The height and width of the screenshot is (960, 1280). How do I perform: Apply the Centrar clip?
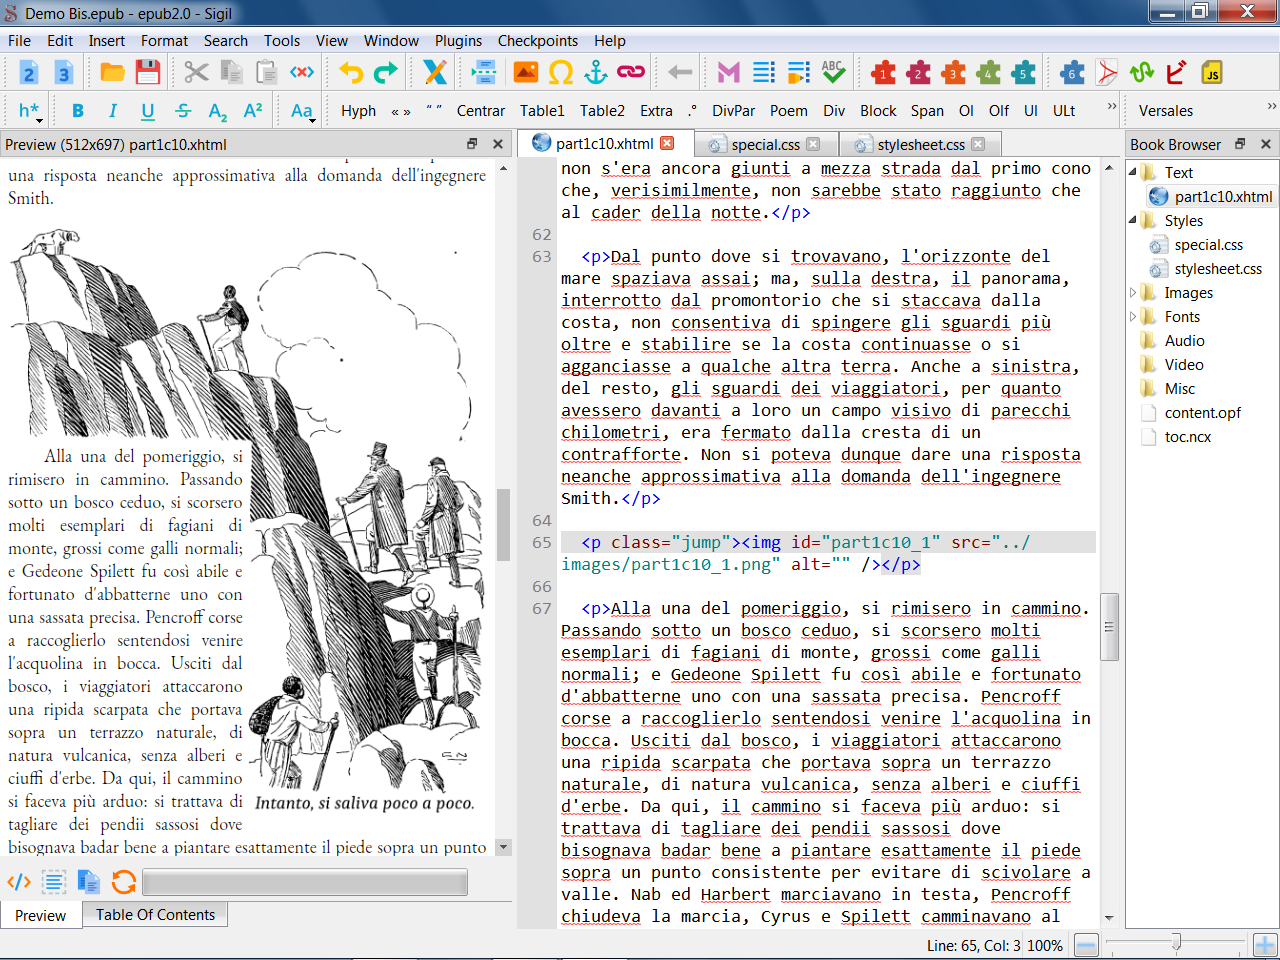tap(481, 111)
